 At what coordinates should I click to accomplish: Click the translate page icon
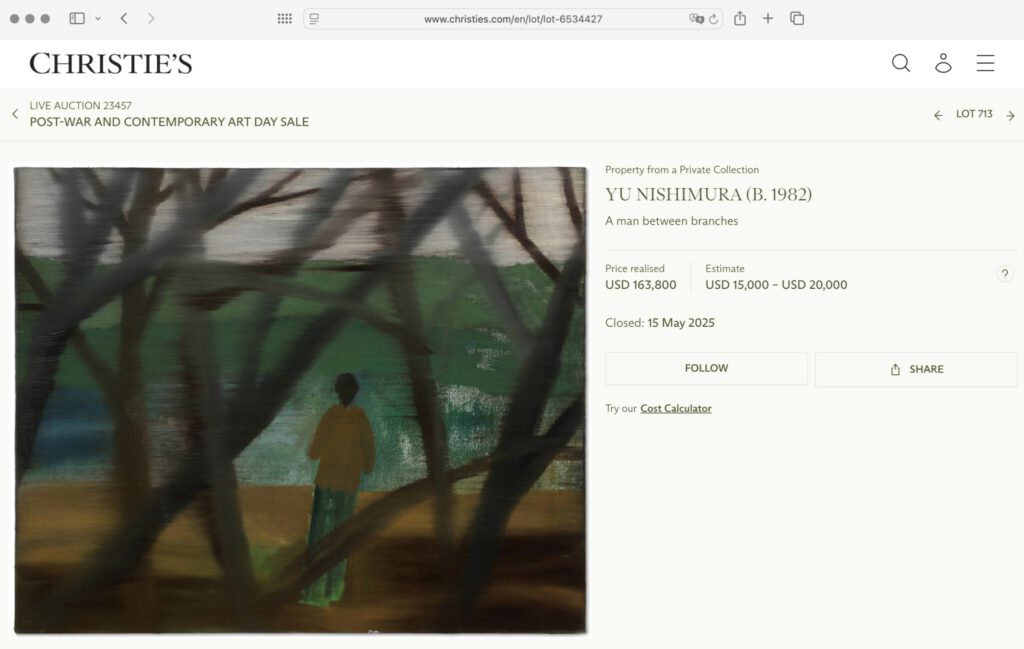point(696,19)
